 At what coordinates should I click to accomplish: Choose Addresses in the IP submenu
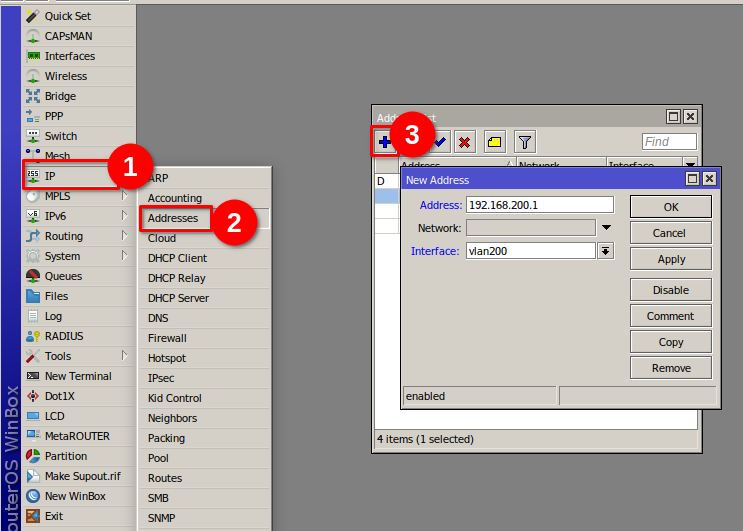173,218
